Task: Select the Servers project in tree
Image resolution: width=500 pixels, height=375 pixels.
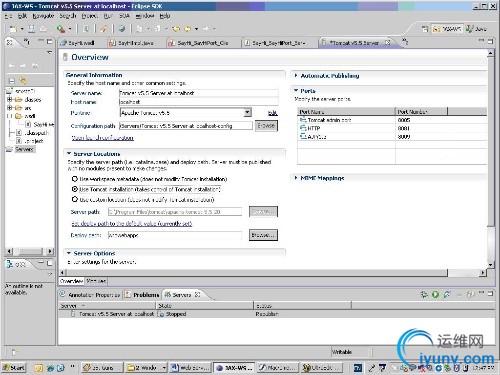Action: [21, 149]
